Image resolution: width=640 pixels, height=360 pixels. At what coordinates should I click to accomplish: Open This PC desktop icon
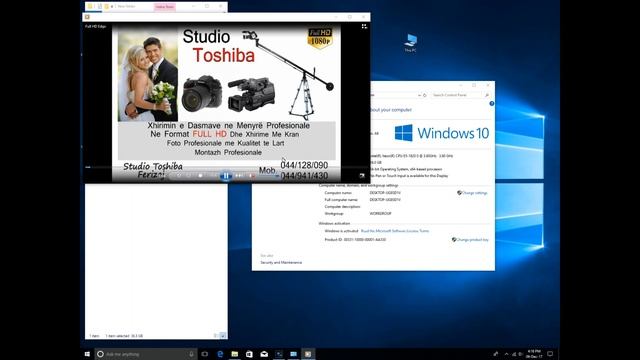pos(411,43)
